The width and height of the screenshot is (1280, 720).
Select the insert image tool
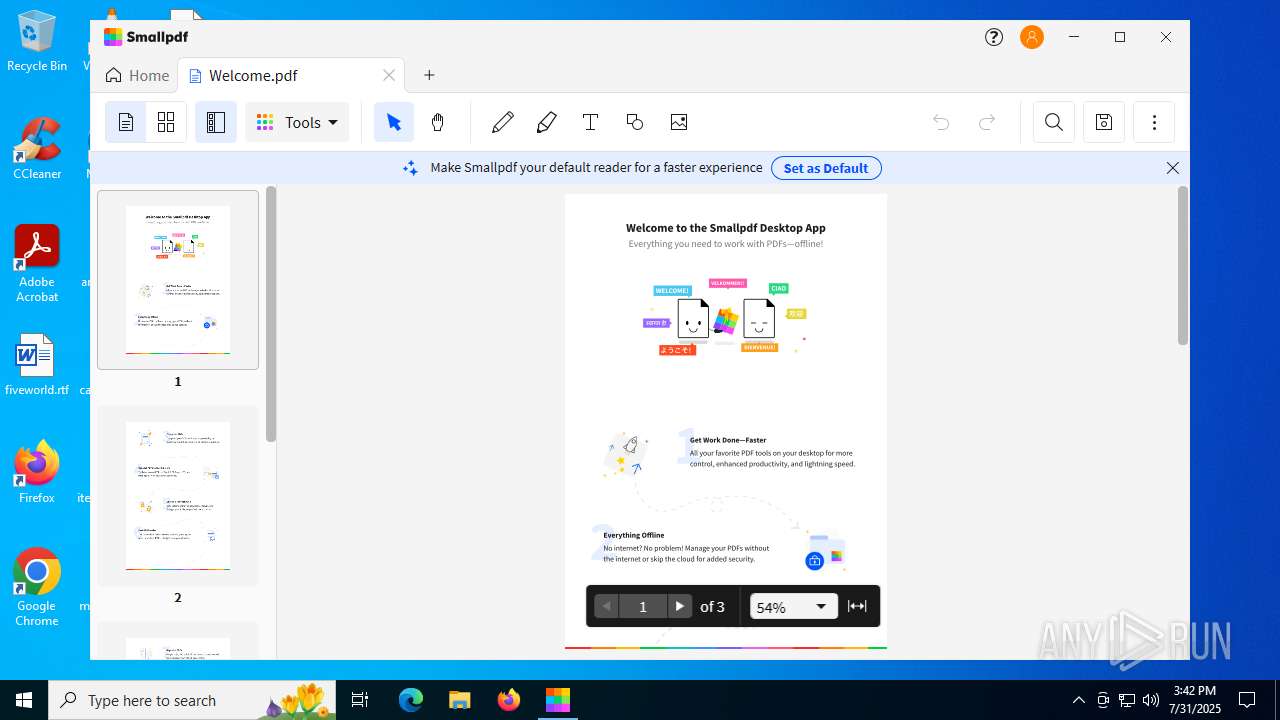[x=679, y=122]
